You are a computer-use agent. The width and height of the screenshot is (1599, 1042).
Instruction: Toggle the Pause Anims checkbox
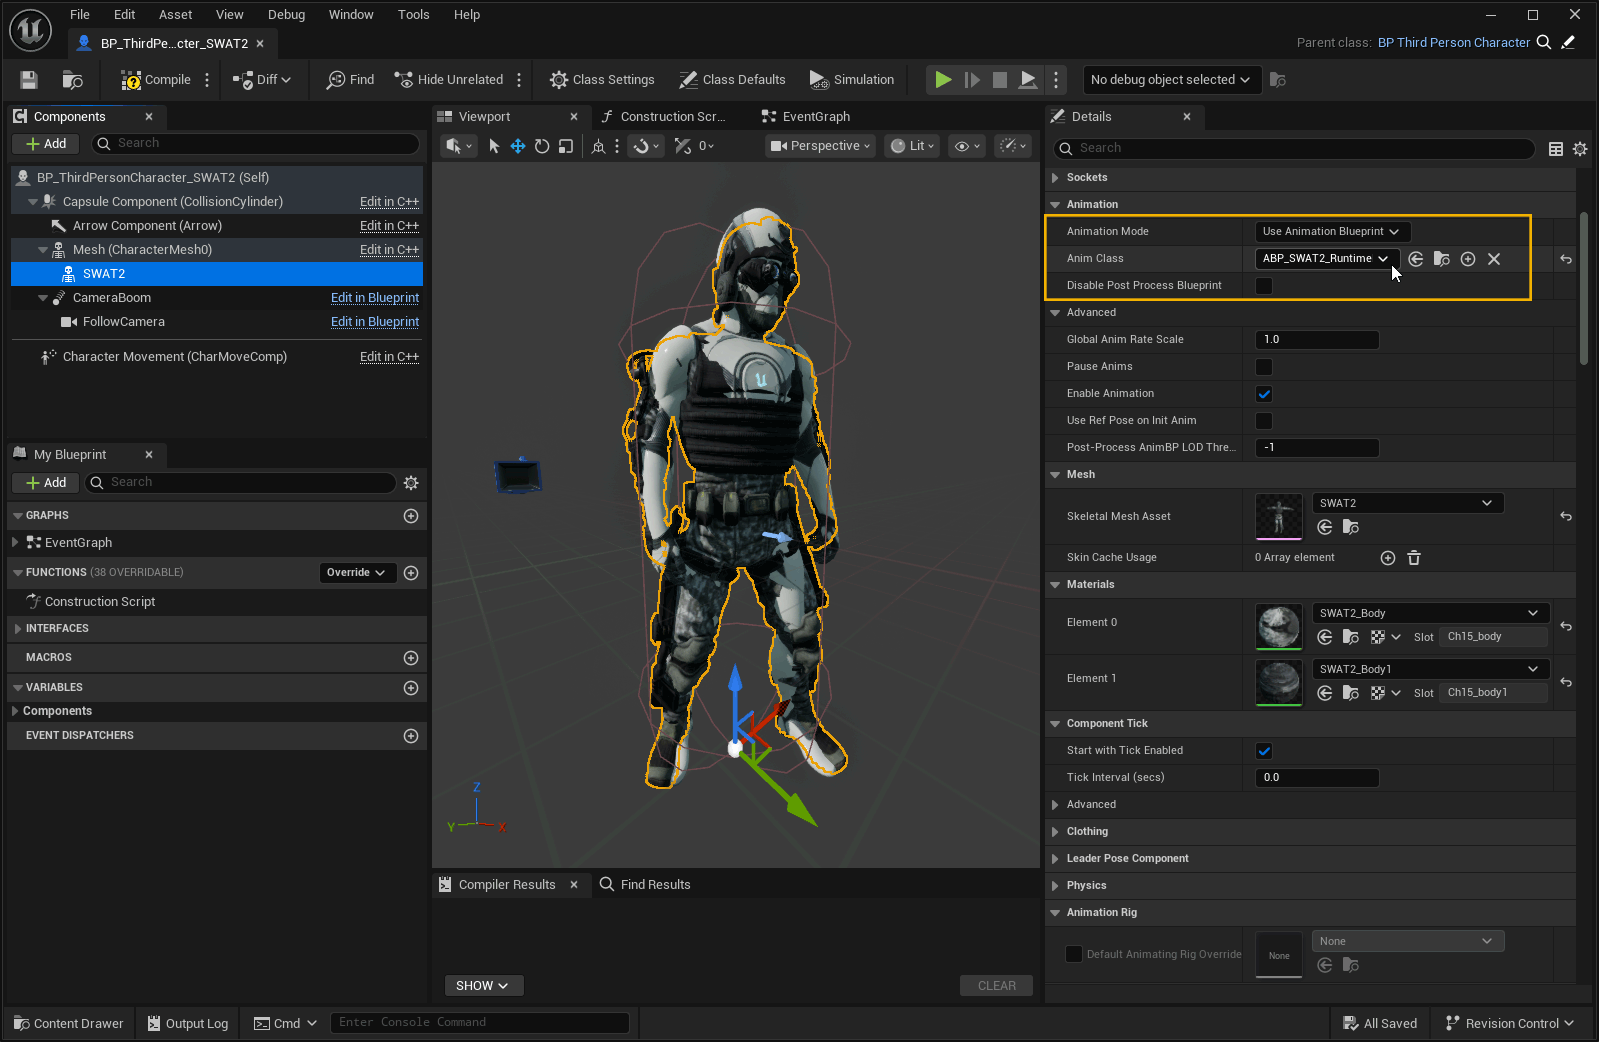(x=1264, y=367)
